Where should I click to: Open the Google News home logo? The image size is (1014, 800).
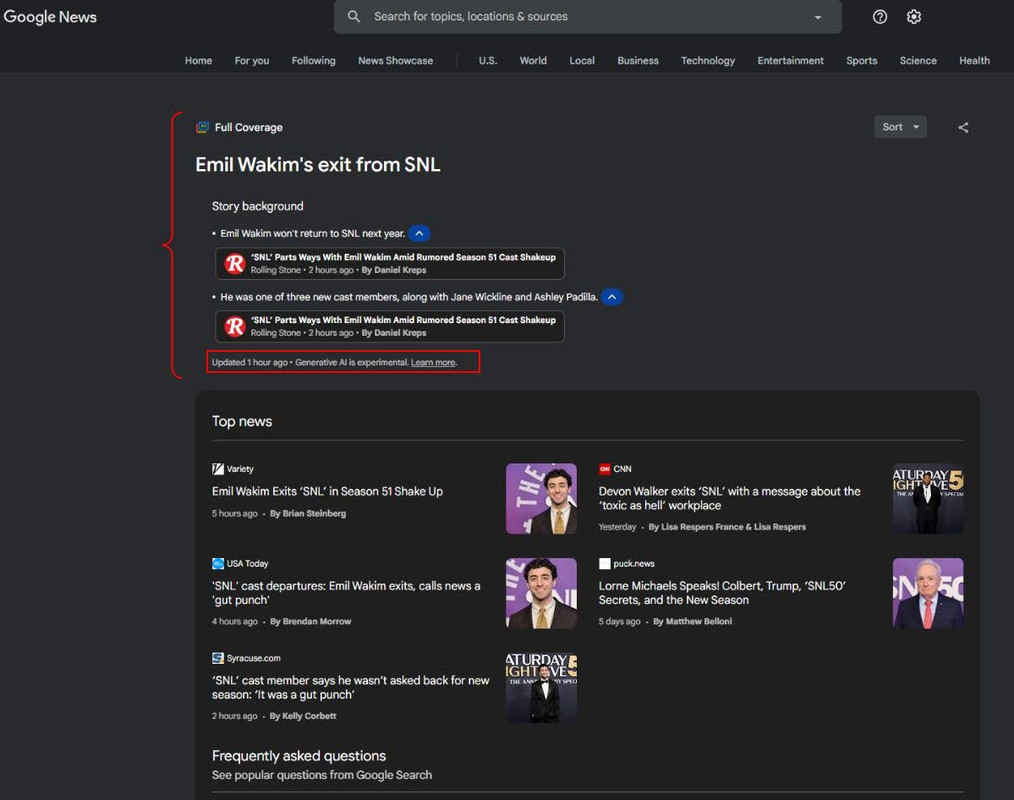pos(50,17)
